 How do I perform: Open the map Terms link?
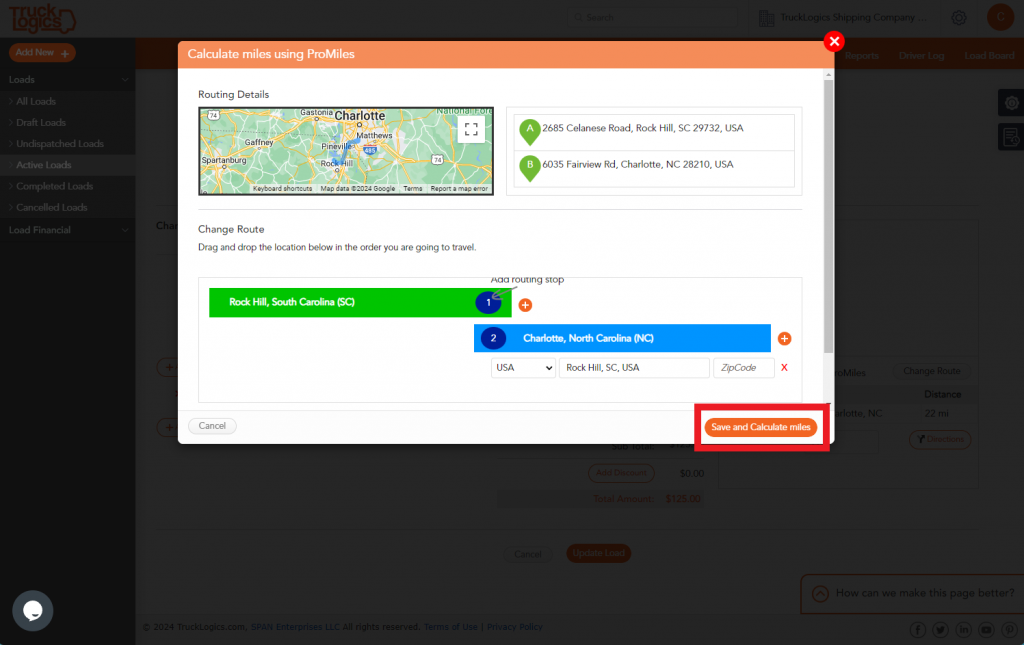click(413, 189)
